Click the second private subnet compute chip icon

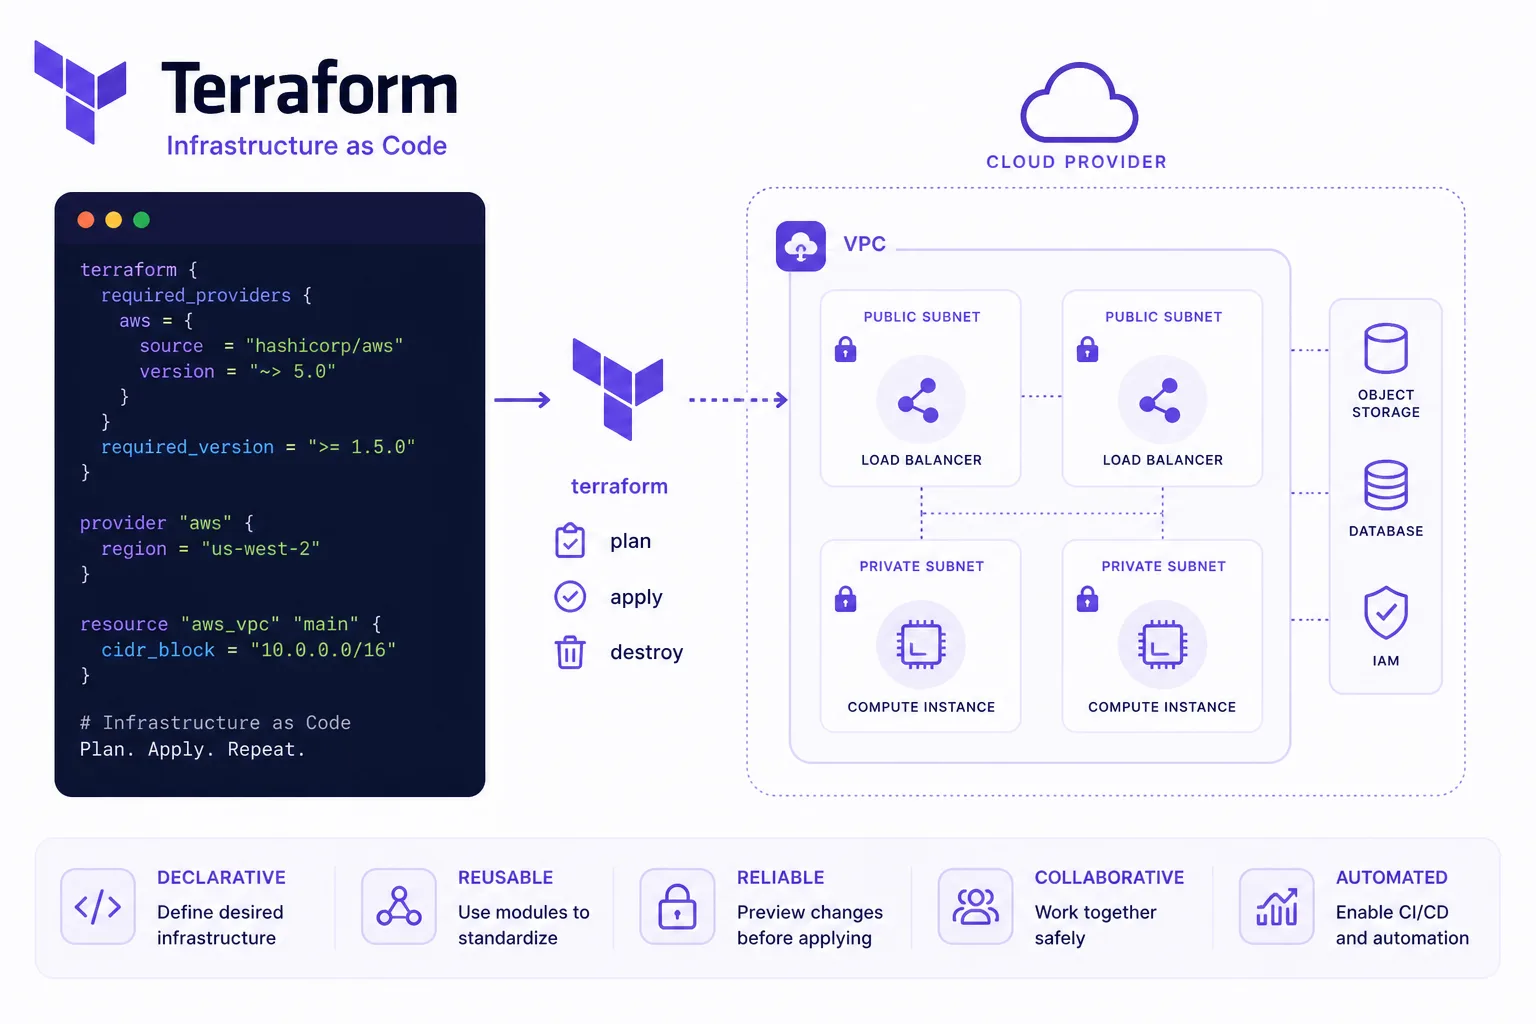point(1162,644)
